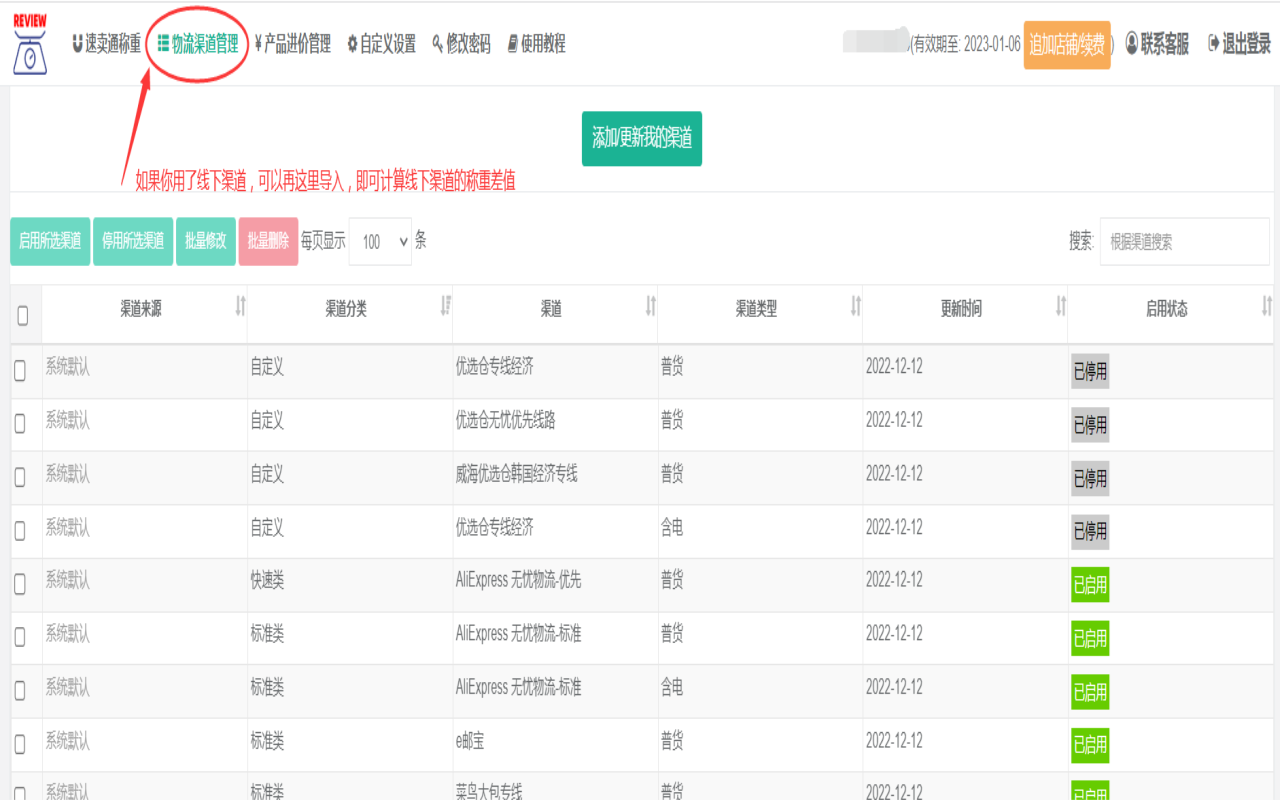Open the 使用教程 book icon
This screenshot has height=800, width=1280.
[x=513, y=44]
